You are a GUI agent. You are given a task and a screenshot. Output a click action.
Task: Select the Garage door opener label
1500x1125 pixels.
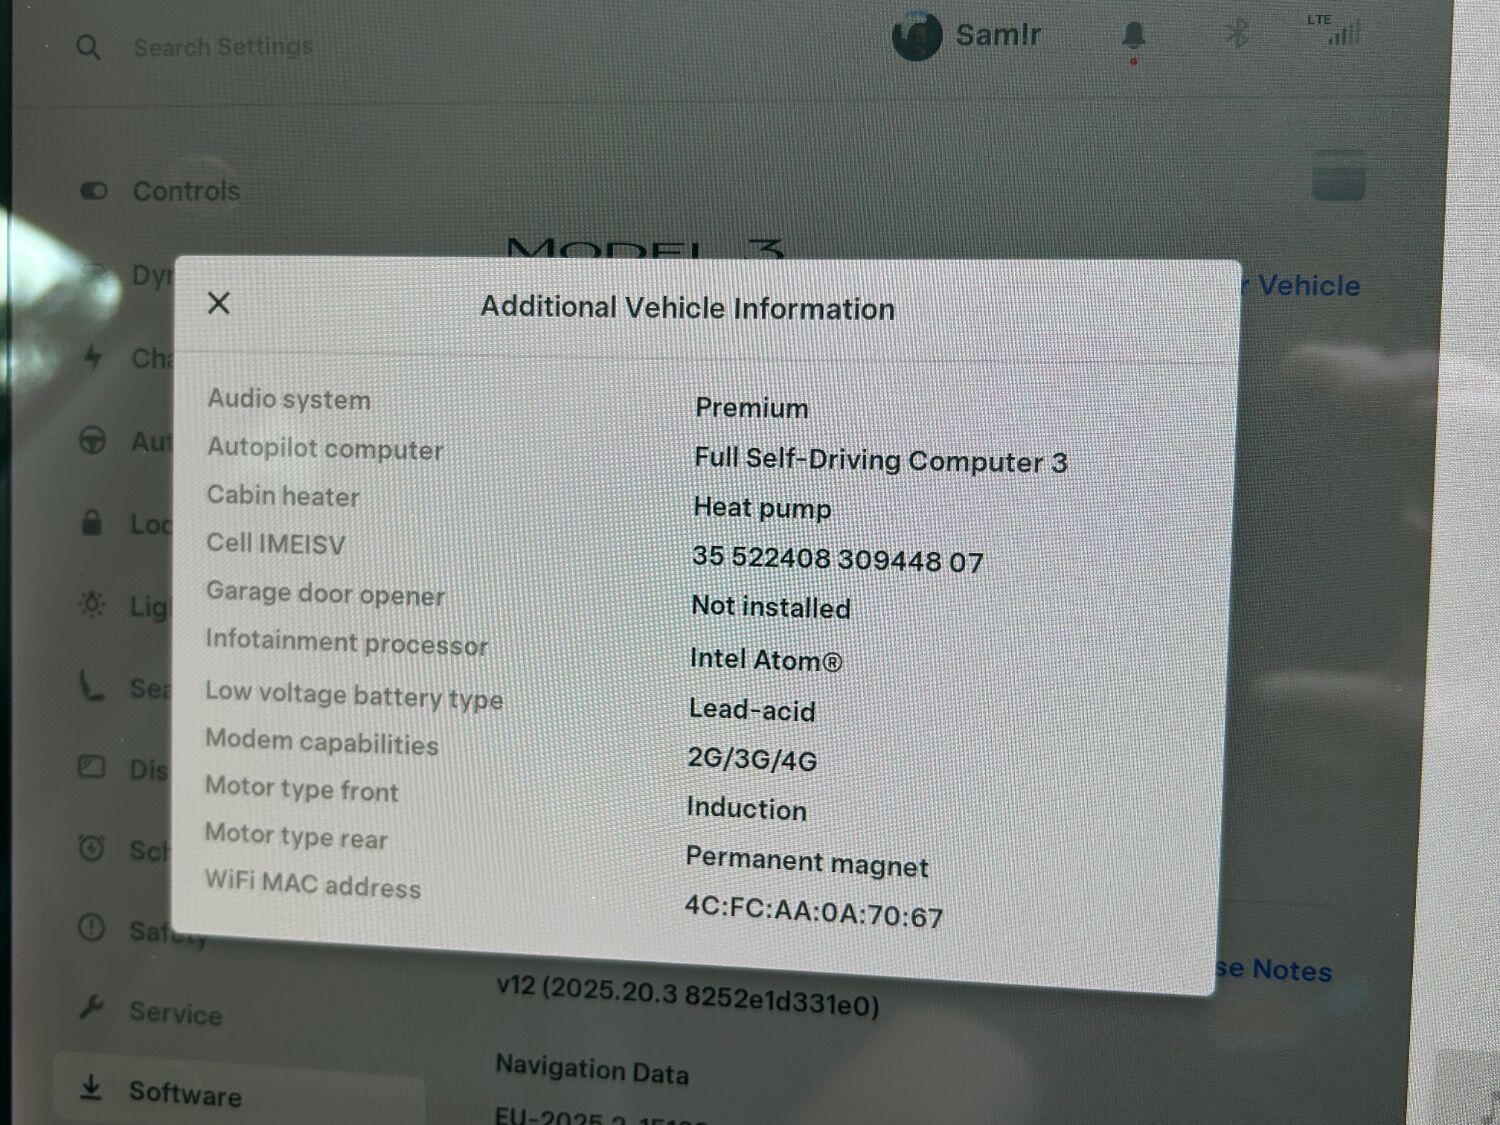pyautogui.click(x=325, y=593)
